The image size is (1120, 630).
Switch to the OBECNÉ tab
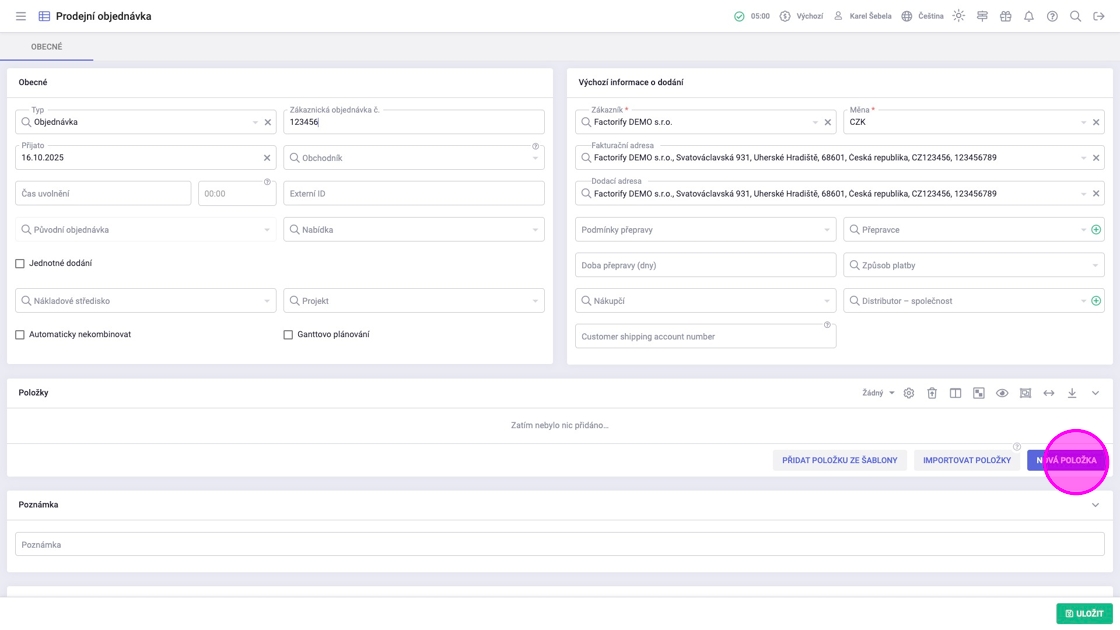tap(46, 47)
